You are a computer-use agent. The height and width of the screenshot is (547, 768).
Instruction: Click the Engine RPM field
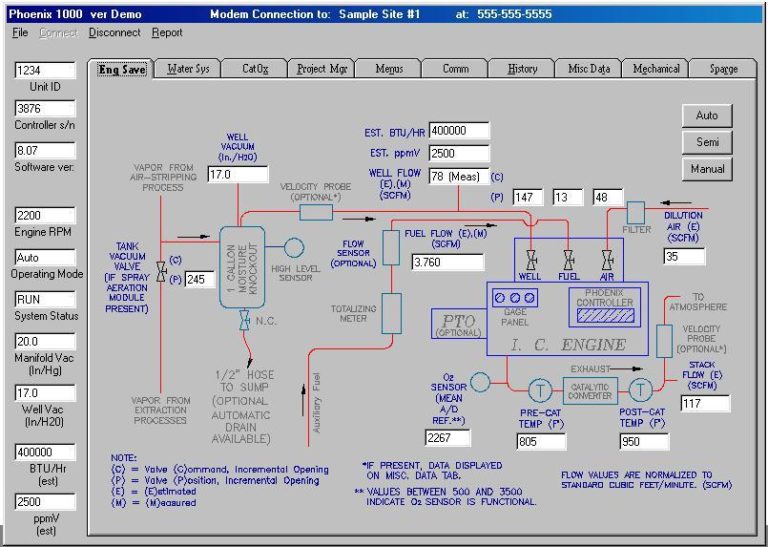(x=45, y=215)
